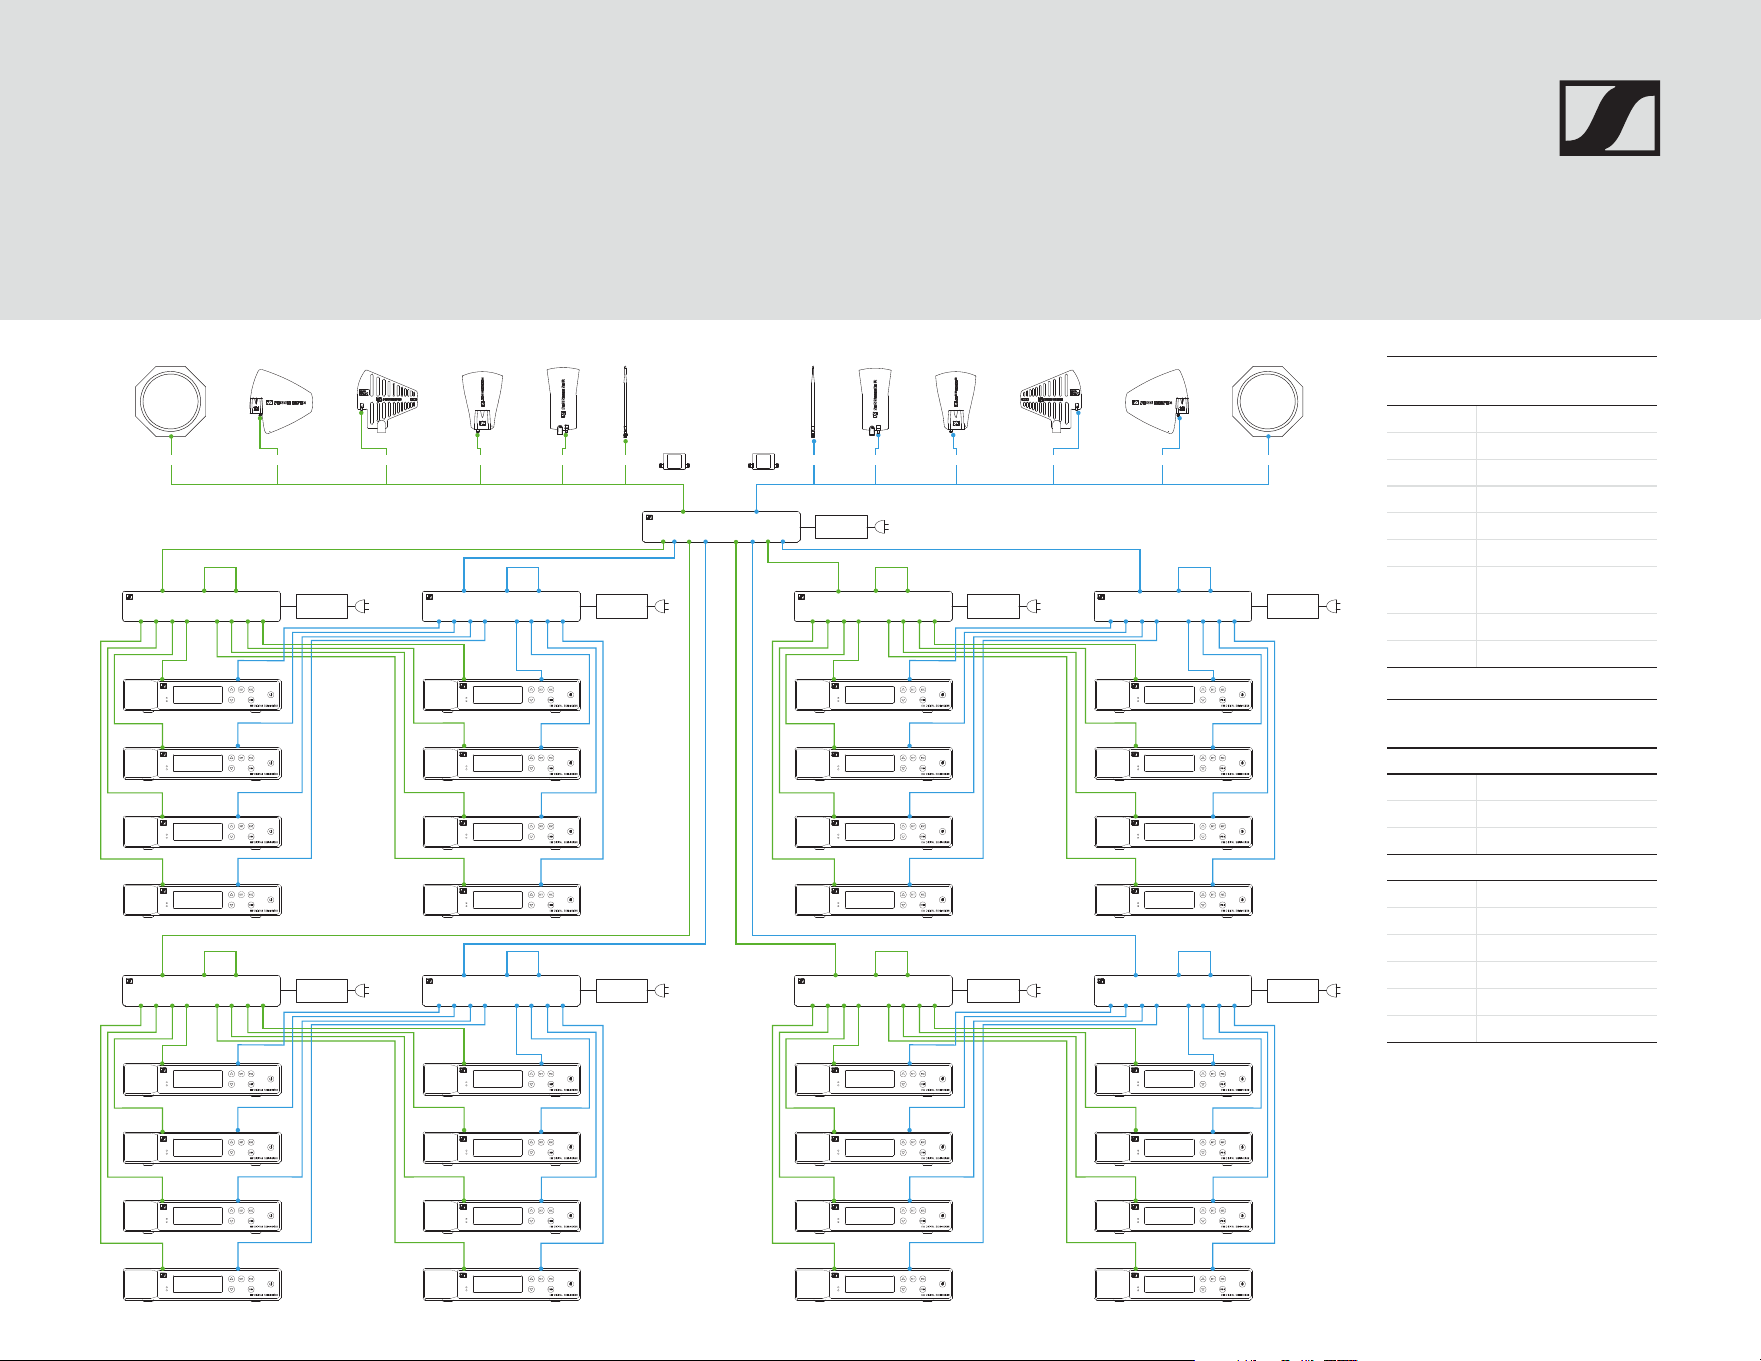
Task: Select the third blue-wired antenna counting from the rod
Action: point(956,402)
